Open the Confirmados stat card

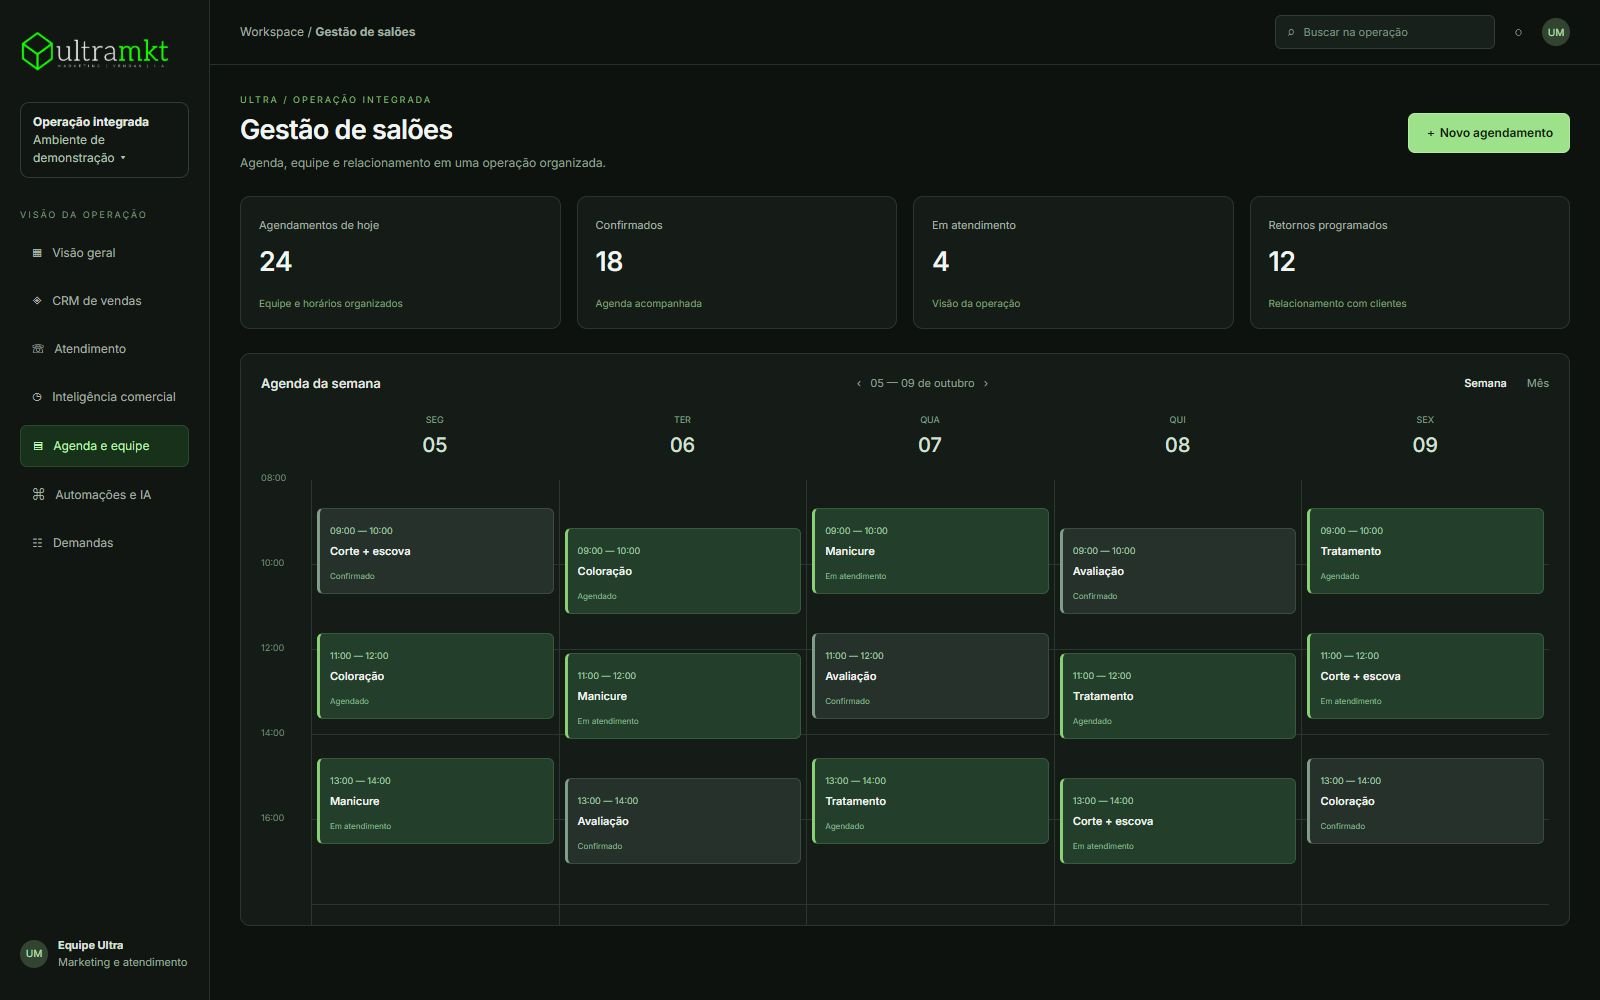coord(737,263)
